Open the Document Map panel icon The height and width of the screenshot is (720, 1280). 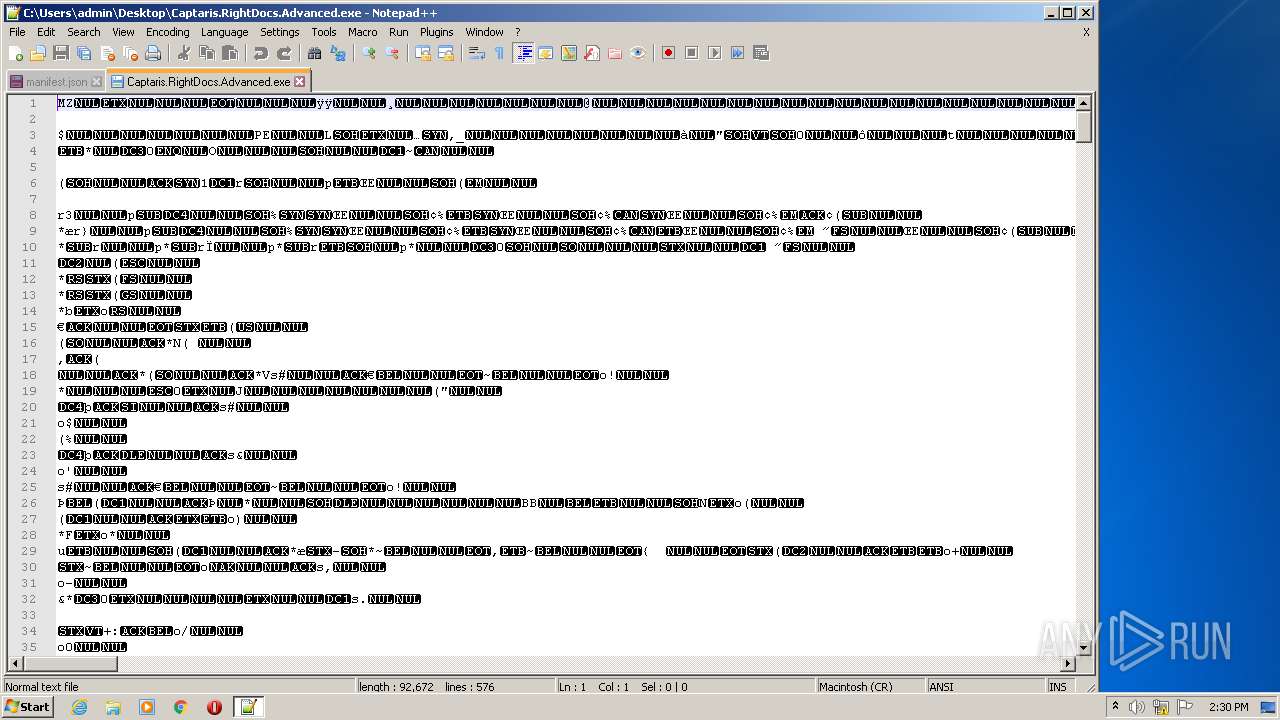click(x=568, y=53)
